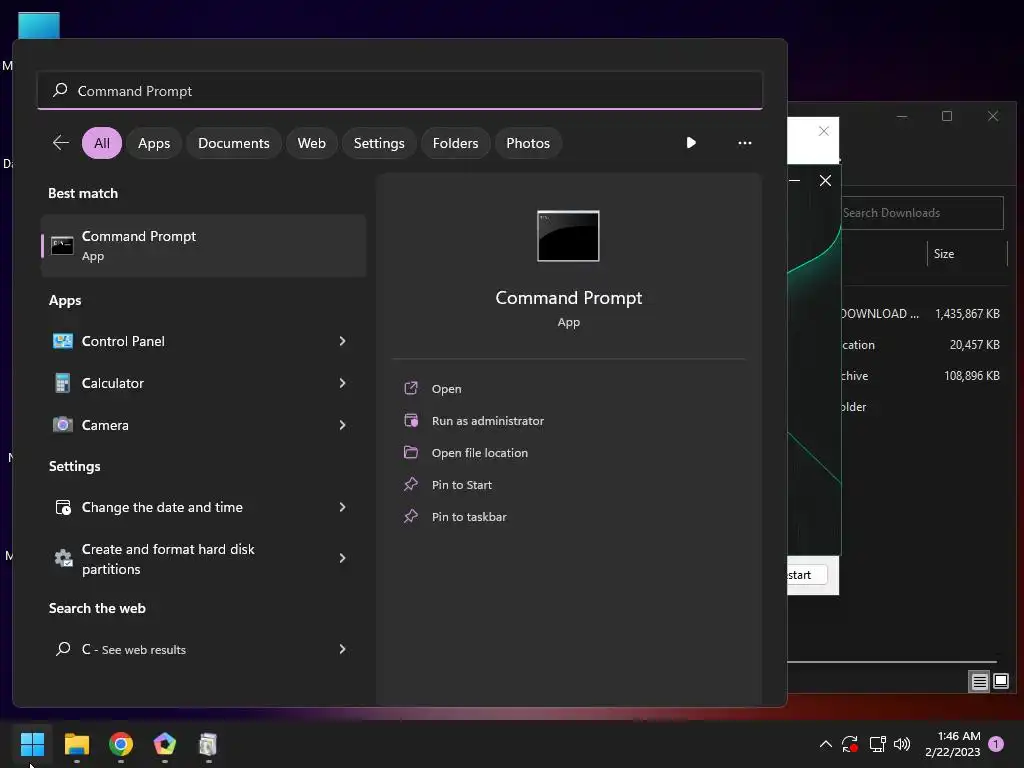Open the three-dot more options menu
1024x768 pixels.
(744, 142)
